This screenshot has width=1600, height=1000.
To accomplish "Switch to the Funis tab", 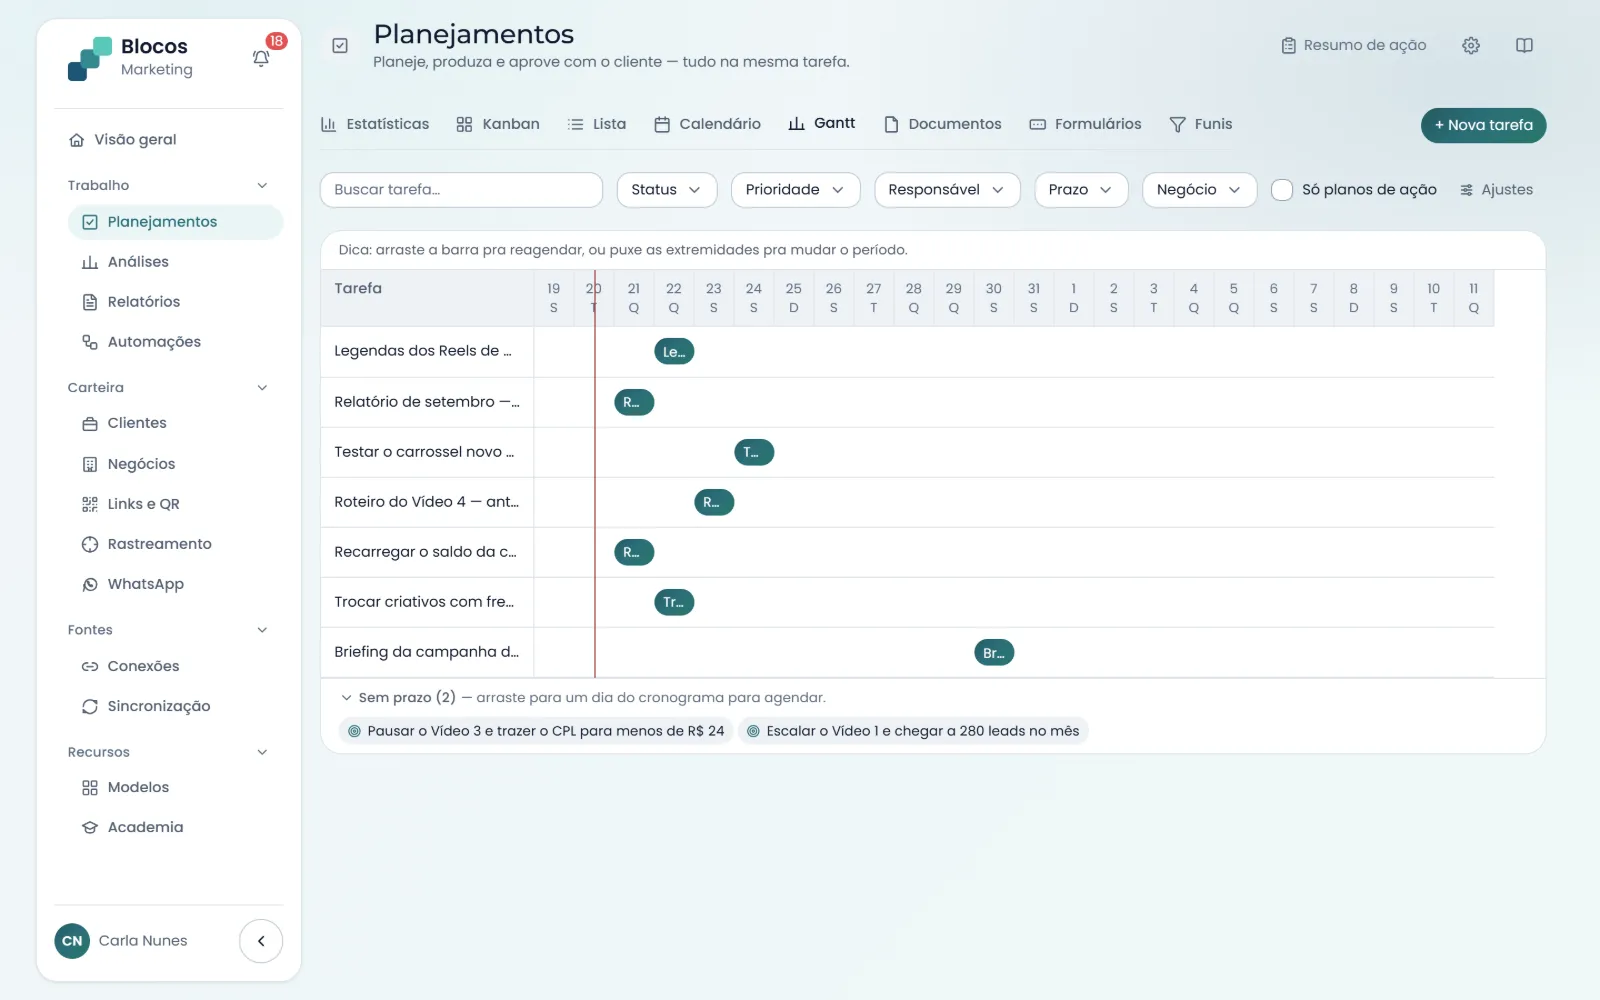I will (x=1201, y=124).
